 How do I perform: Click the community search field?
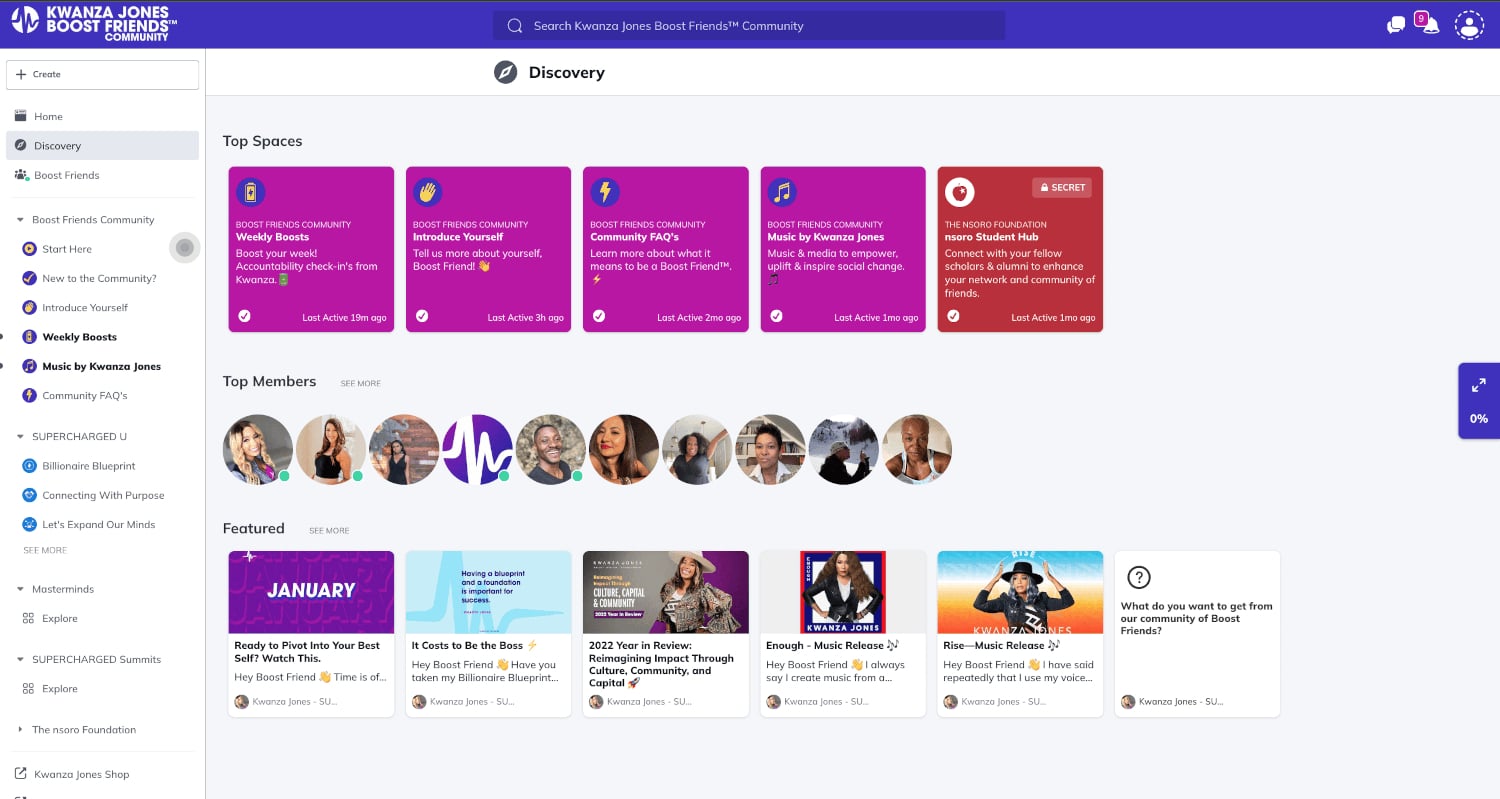tap(748, 26)
